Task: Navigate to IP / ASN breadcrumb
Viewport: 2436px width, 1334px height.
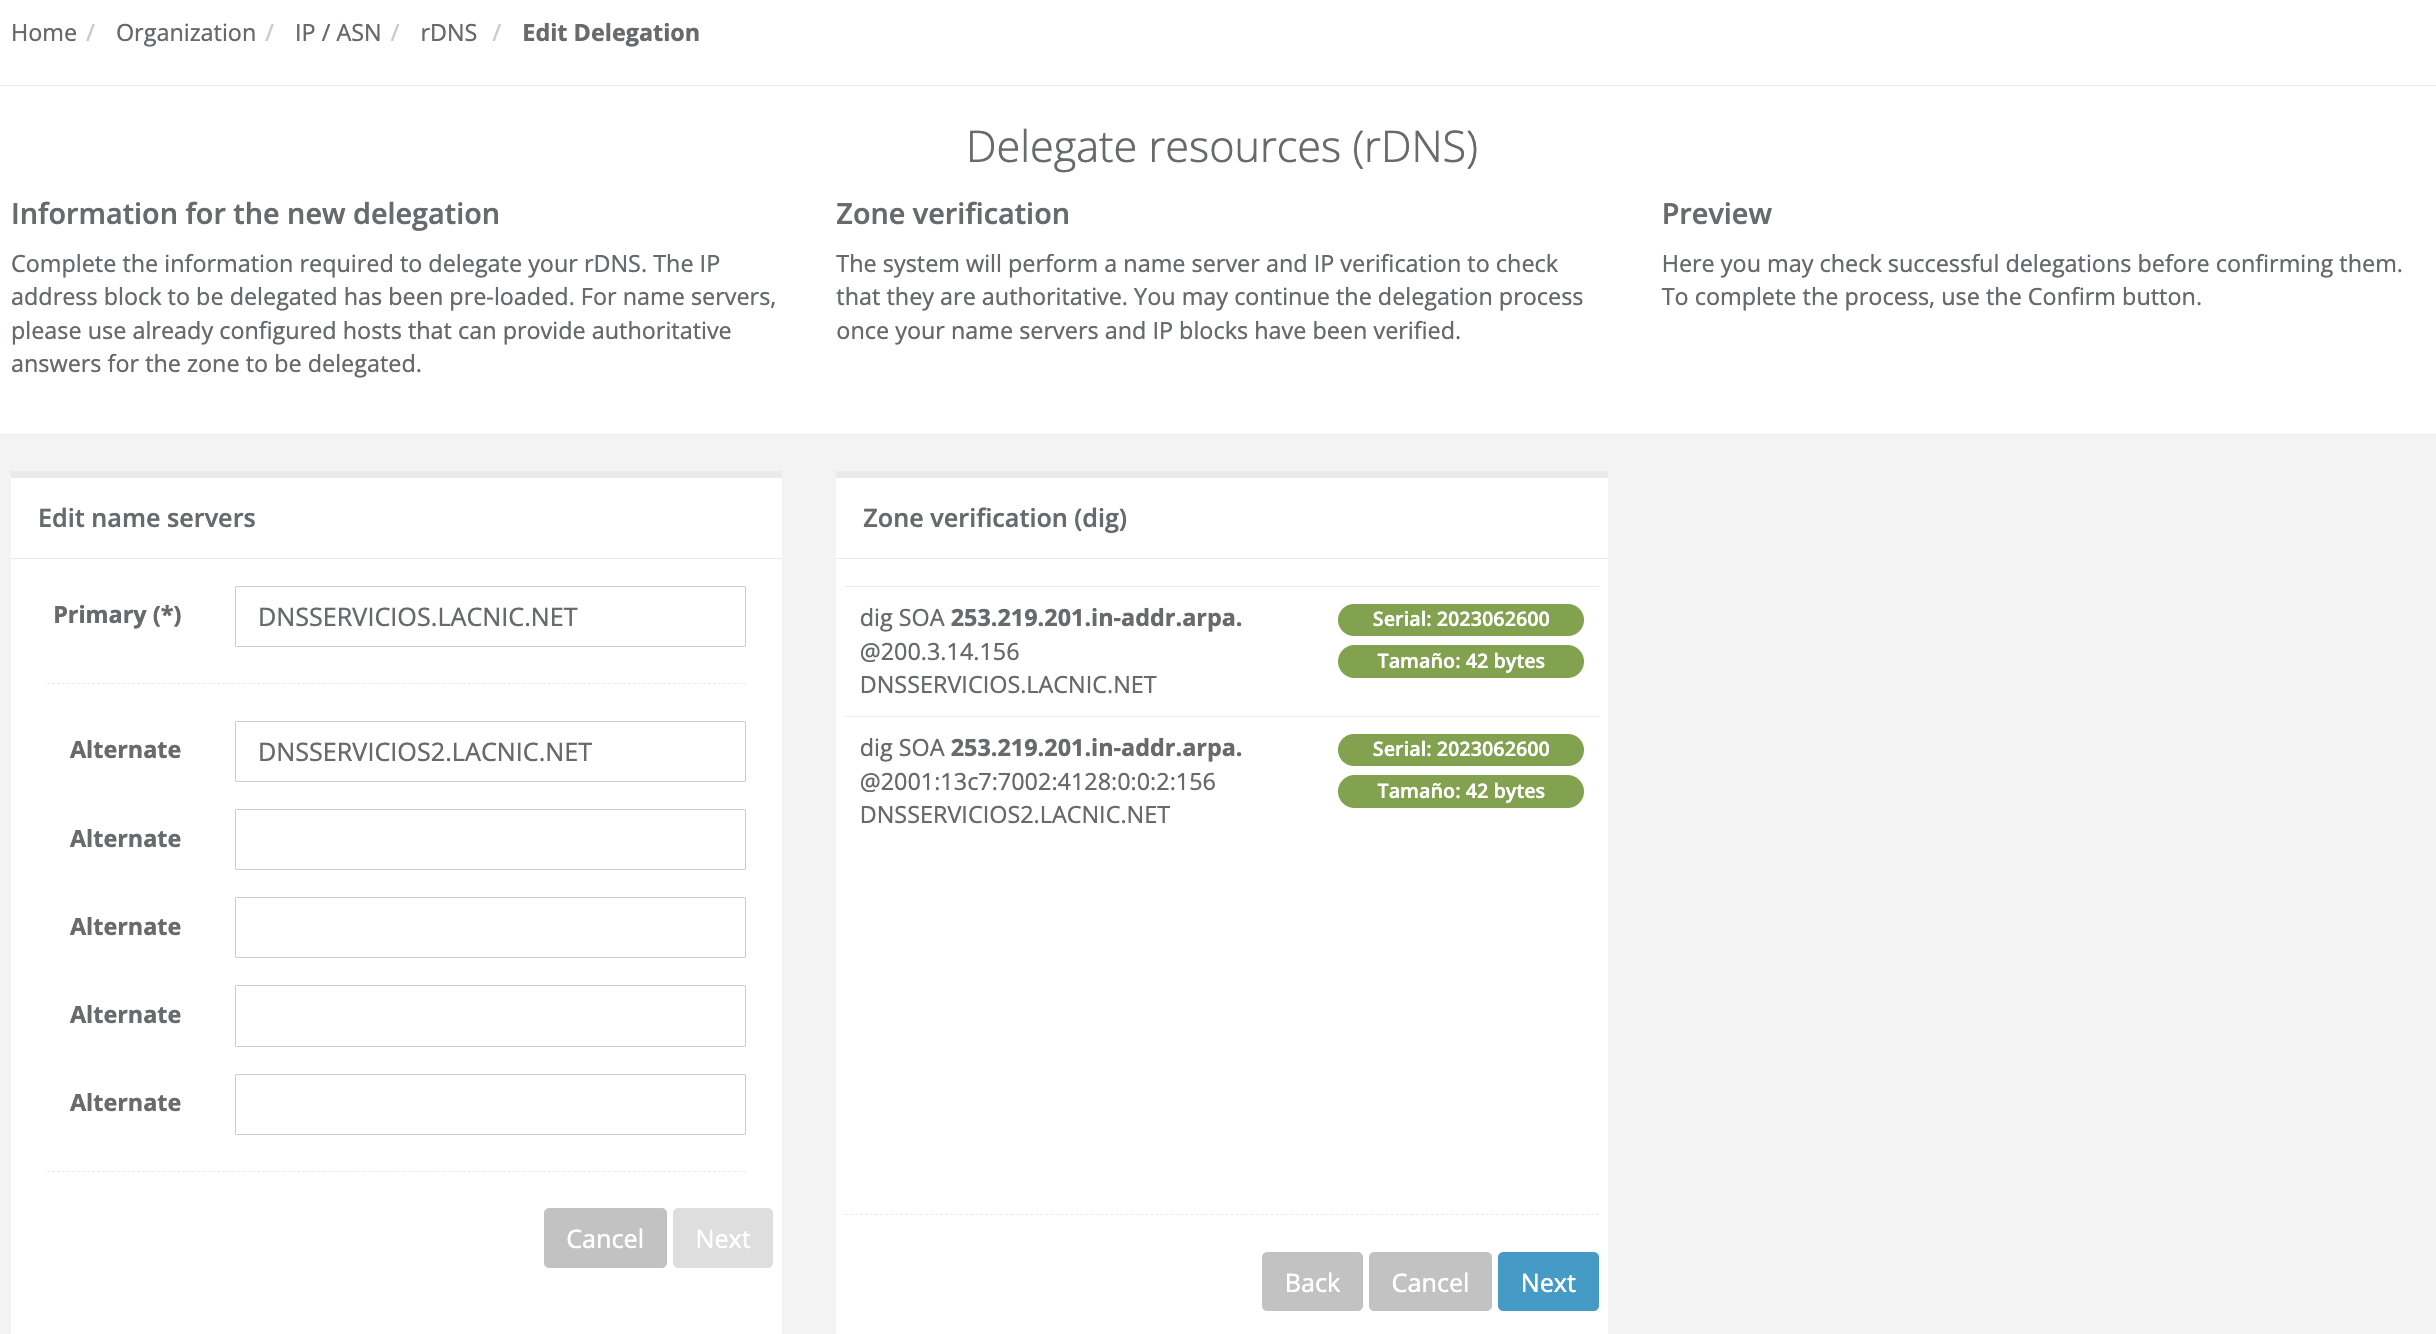Action: pyautogui.click(x=337, y=33)
